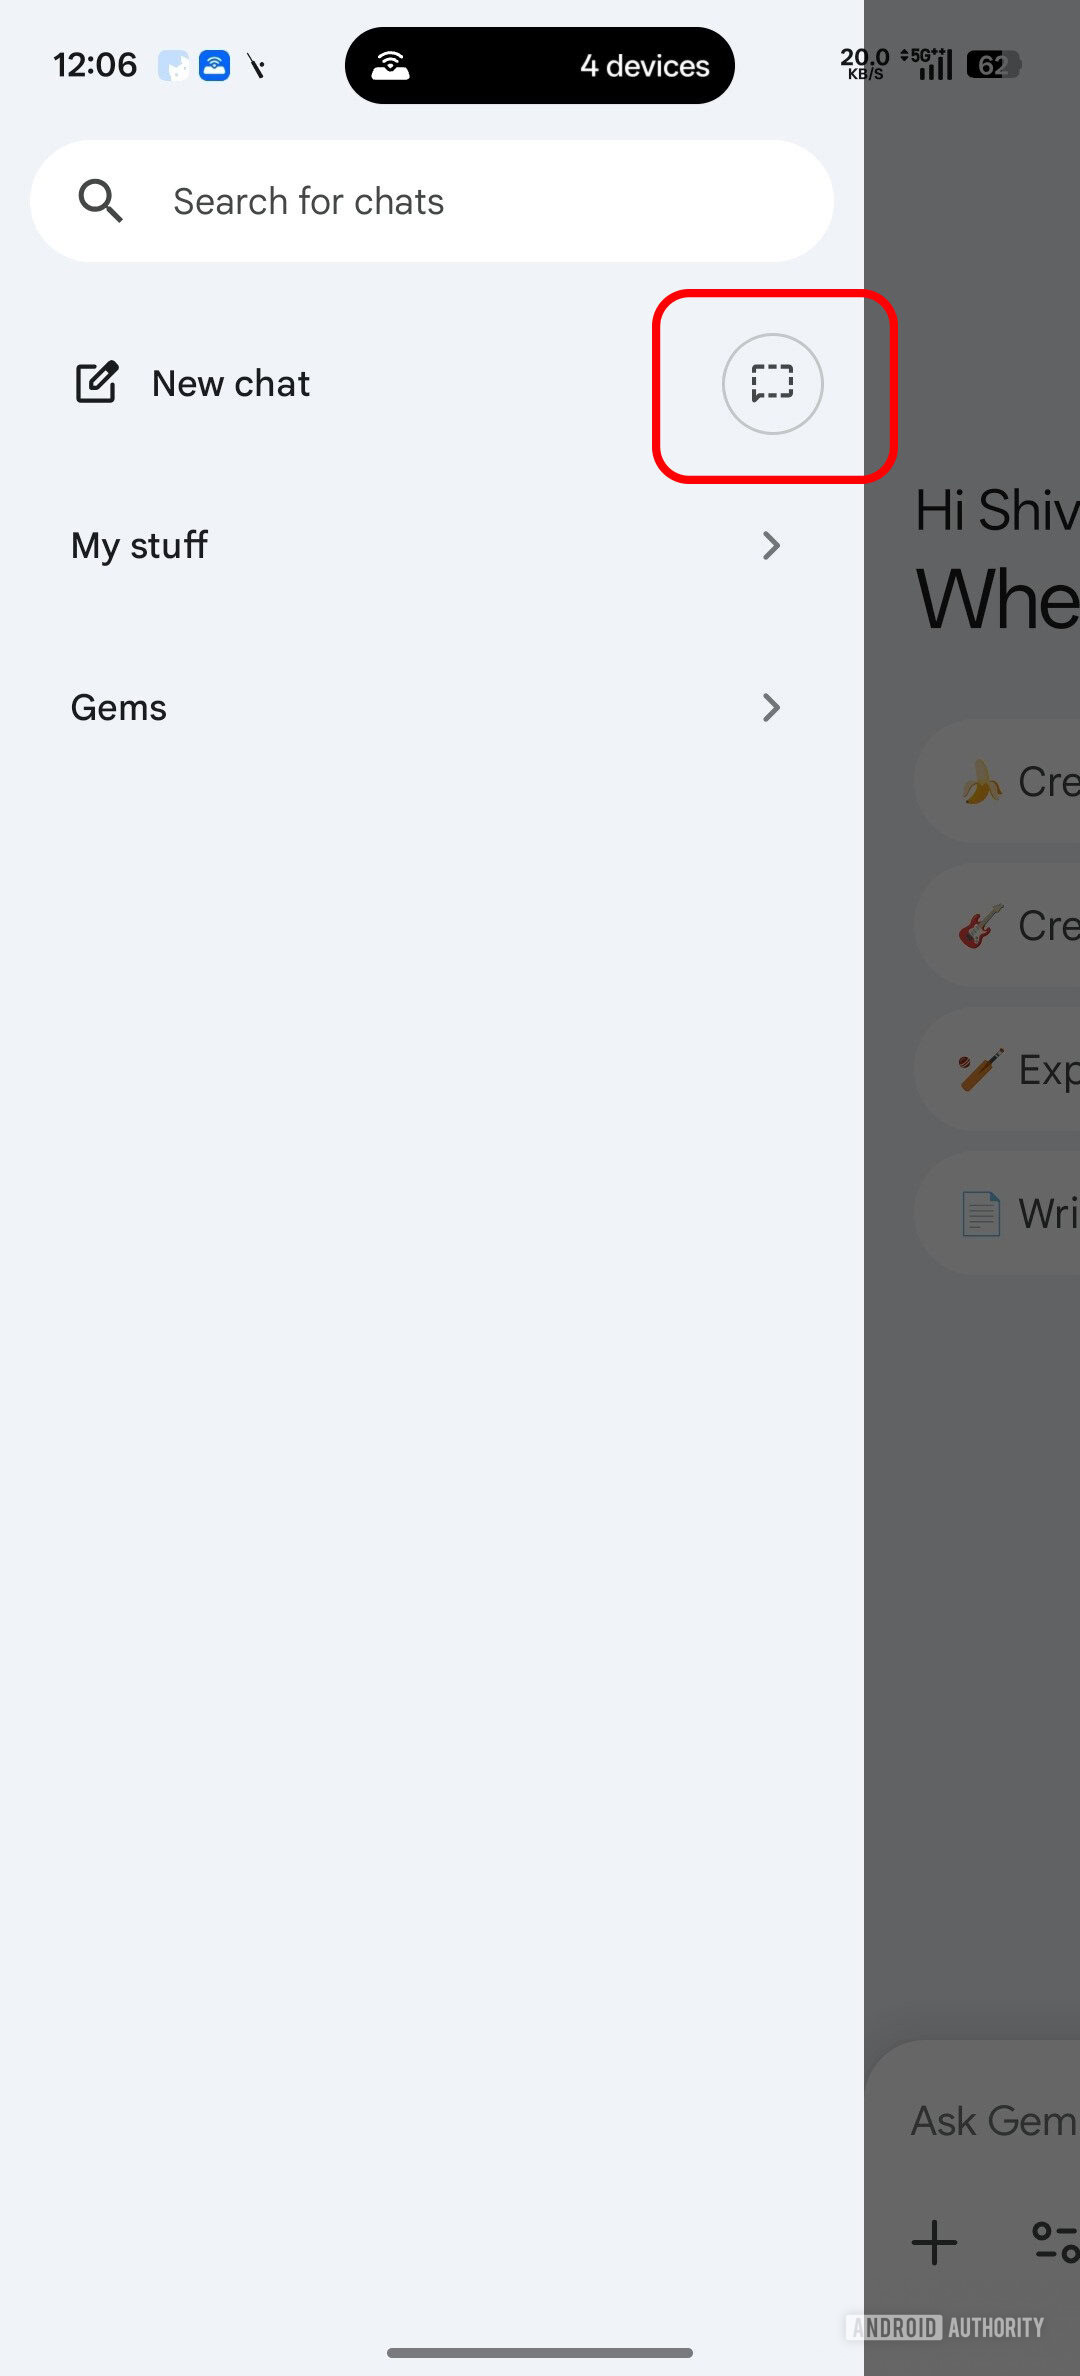Tap the battery indicator in the status bar
Image resolution: width=1080 pixels, height=2376 pixels.
click(993, 64)
